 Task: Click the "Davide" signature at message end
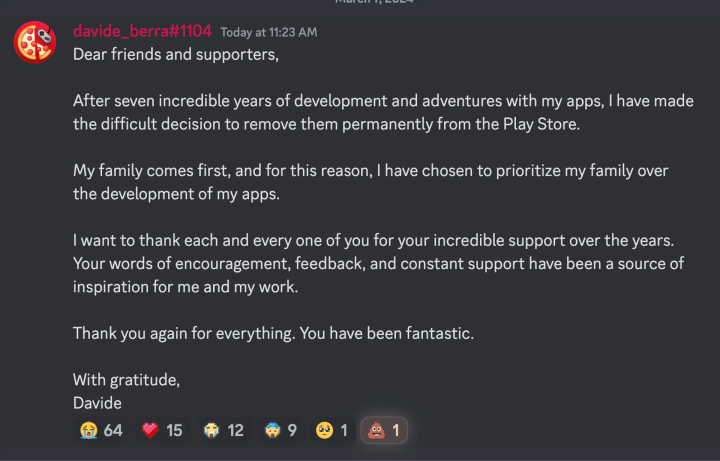pyautogui.click(x=96, y=402)
